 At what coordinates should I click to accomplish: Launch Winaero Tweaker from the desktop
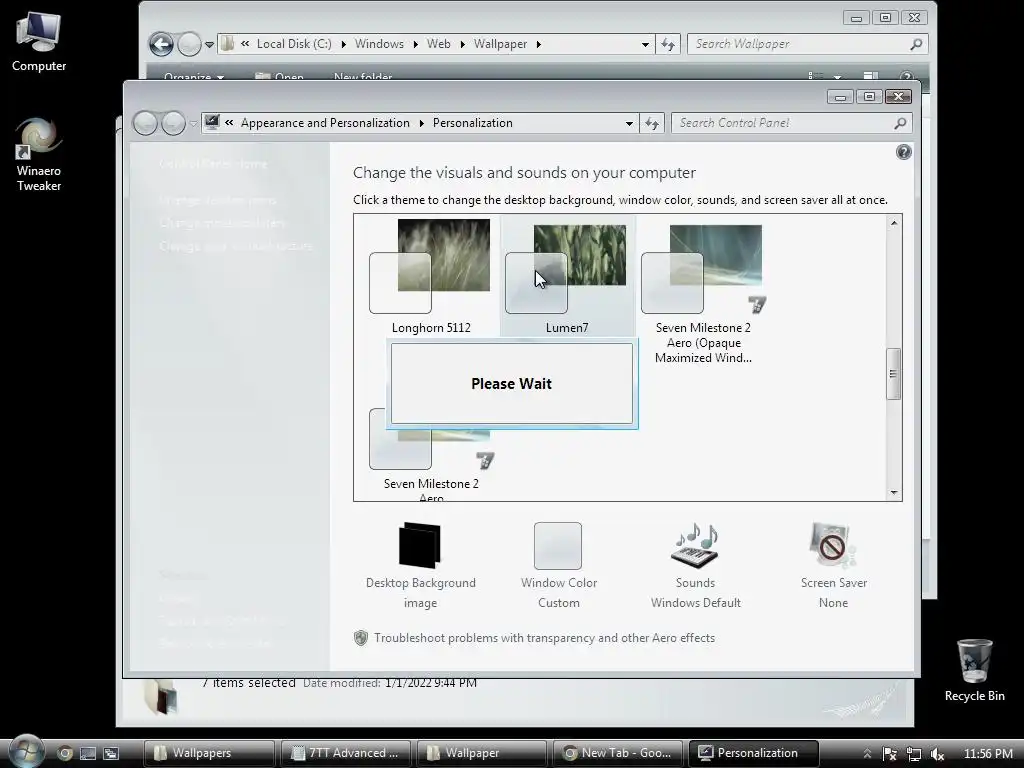tap(39, 154)
